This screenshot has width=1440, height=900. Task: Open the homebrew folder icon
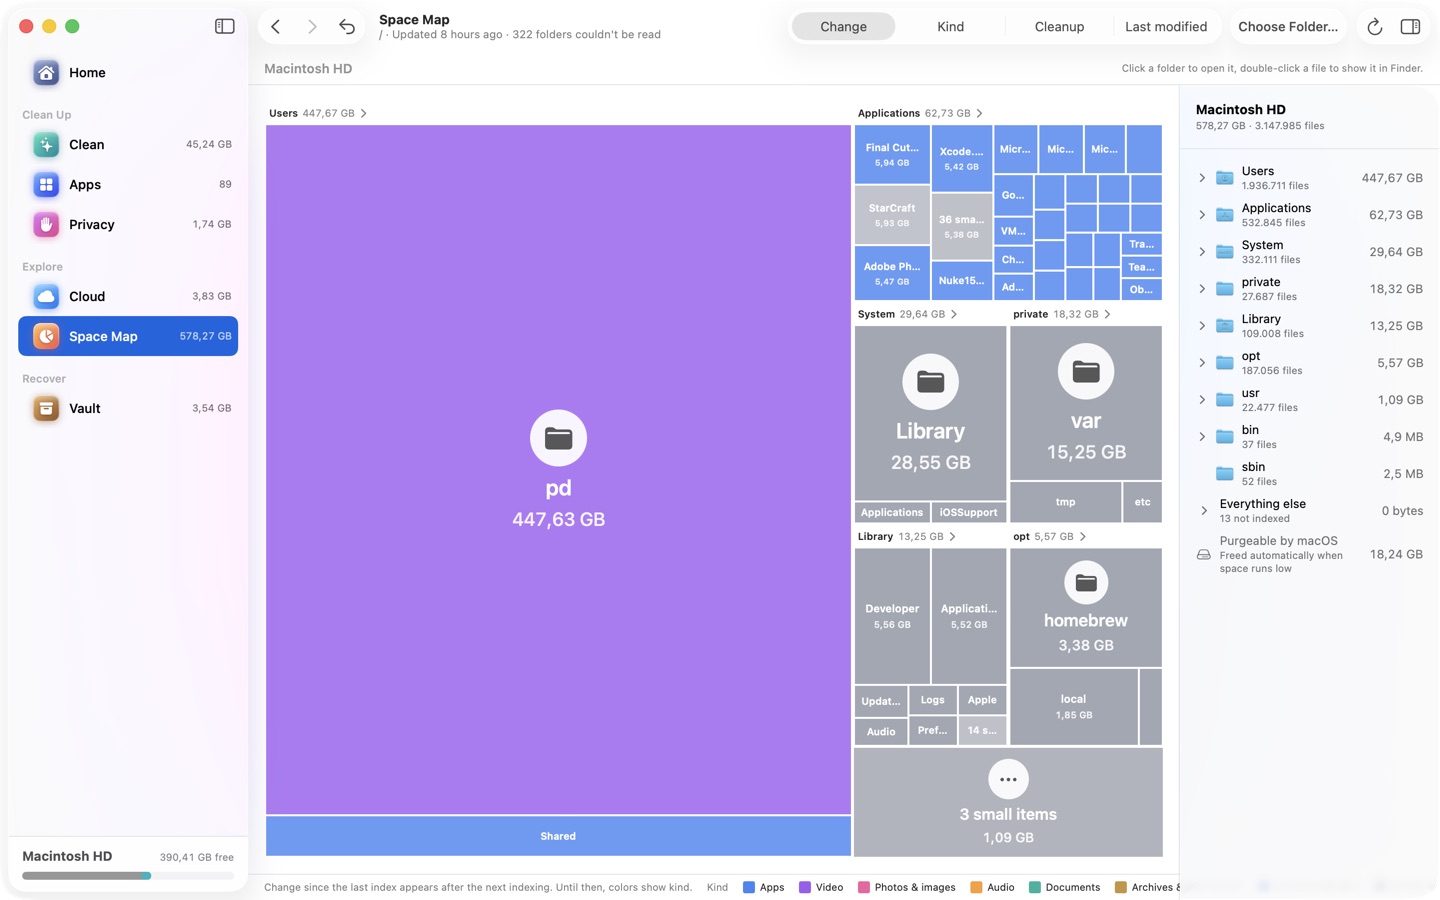(x=1086, y=583)
